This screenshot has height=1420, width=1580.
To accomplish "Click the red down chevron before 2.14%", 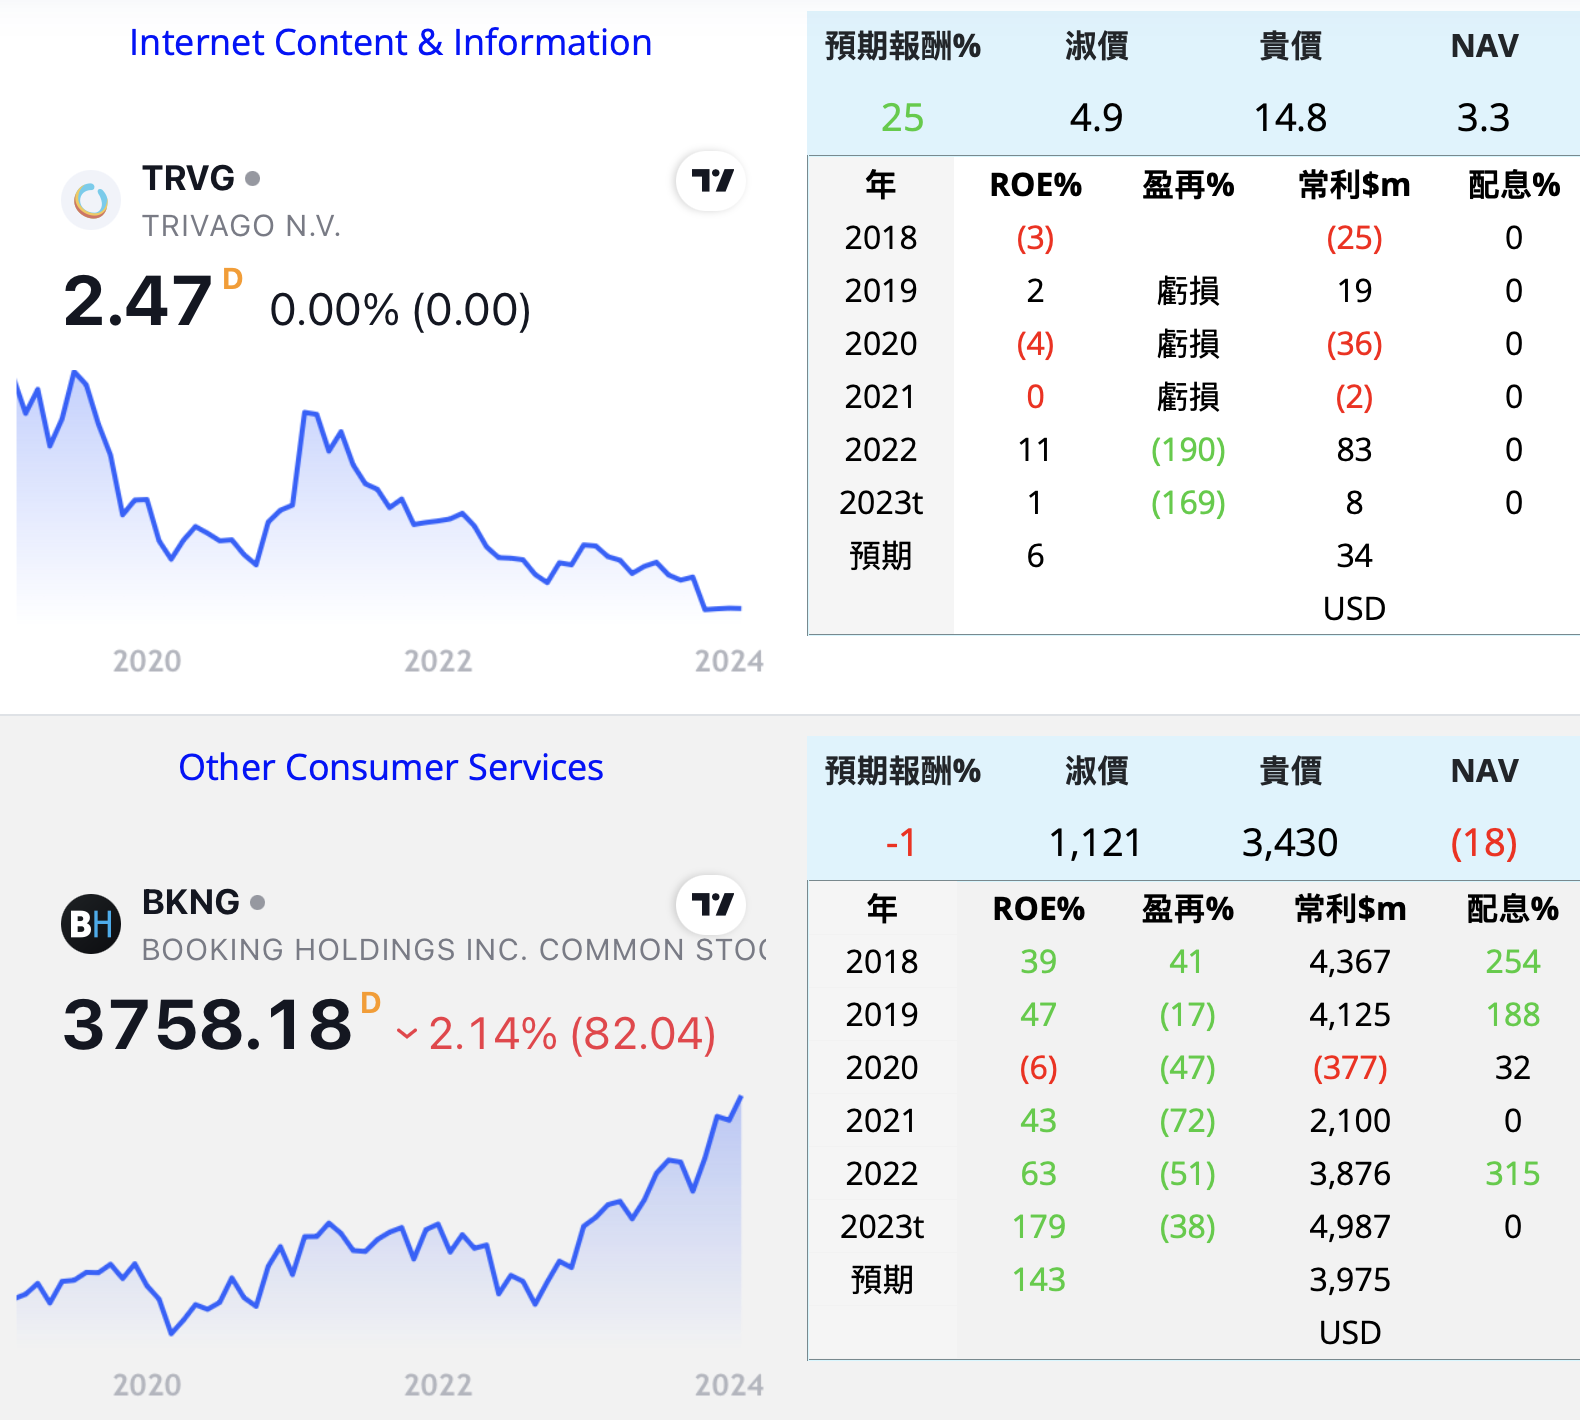I will 406,1034.
